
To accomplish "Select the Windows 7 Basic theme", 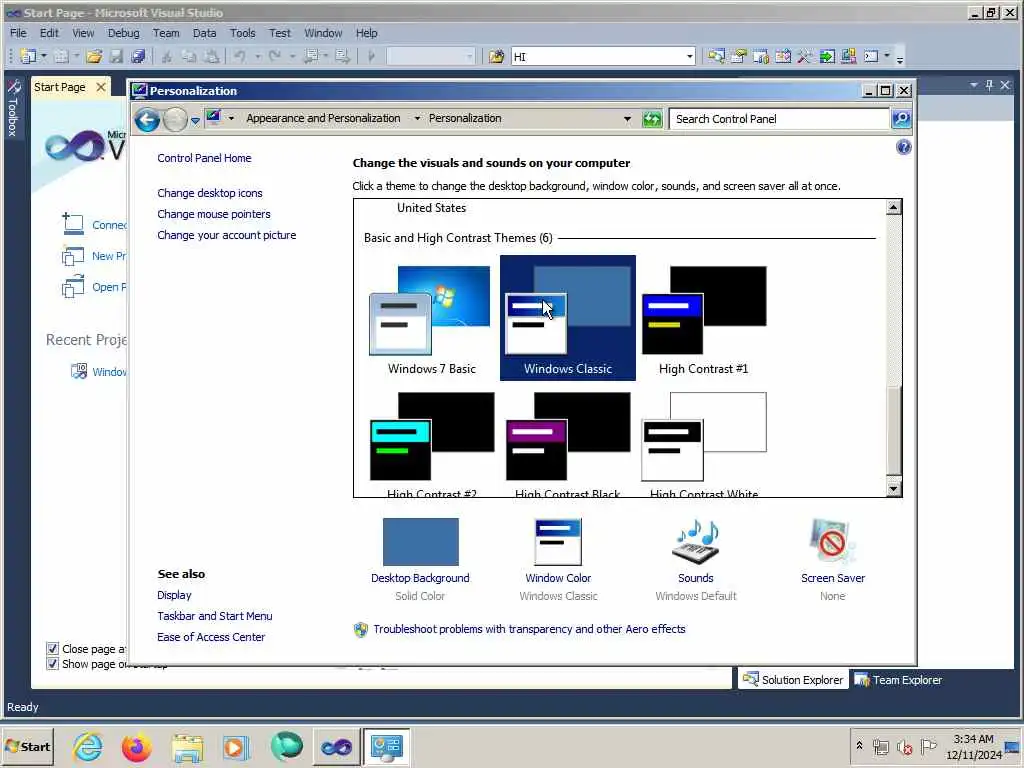I will (x=431, y=319).
